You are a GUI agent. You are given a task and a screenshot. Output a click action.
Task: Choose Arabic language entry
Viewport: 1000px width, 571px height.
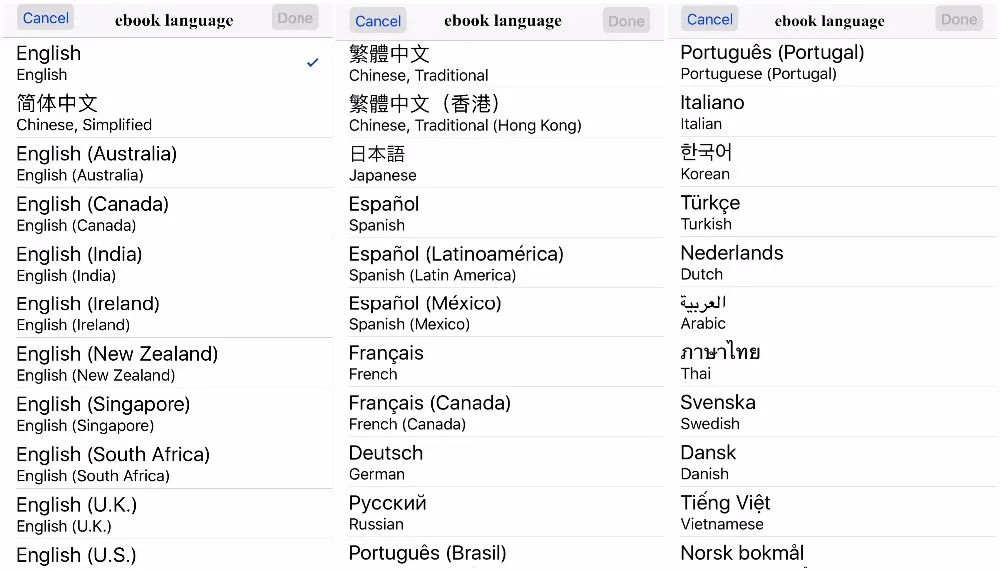[832, 312]
